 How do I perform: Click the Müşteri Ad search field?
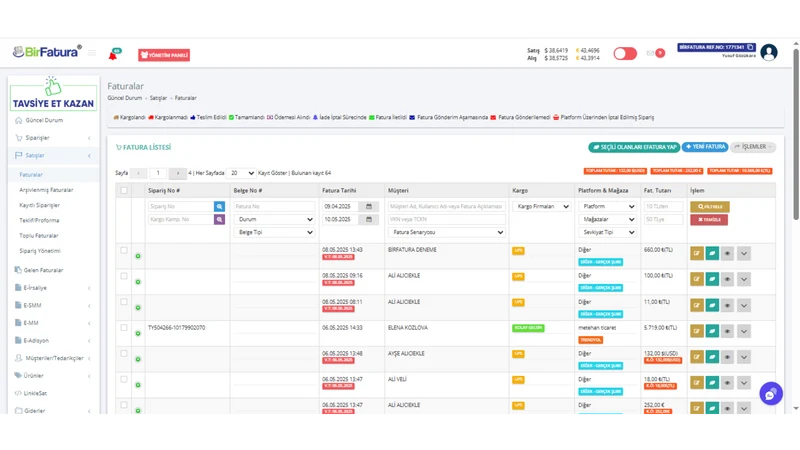[x=446, y=207]
